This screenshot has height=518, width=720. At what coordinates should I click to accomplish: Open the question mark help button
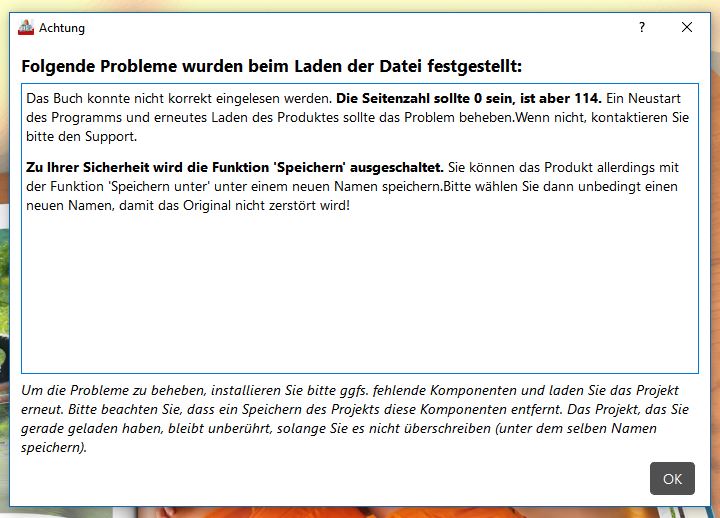pyautogui.click(x=641, y=28)
